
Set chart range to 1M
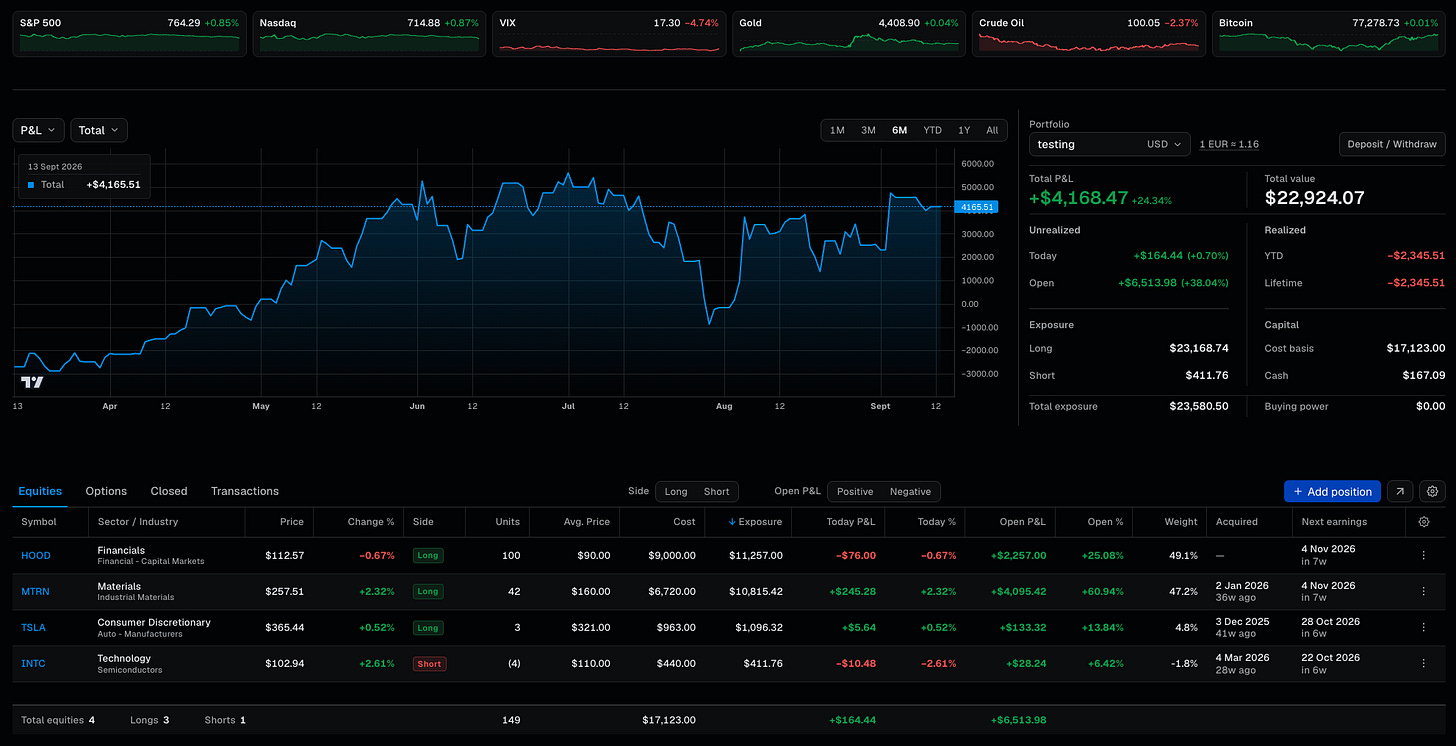click(837, 130)
